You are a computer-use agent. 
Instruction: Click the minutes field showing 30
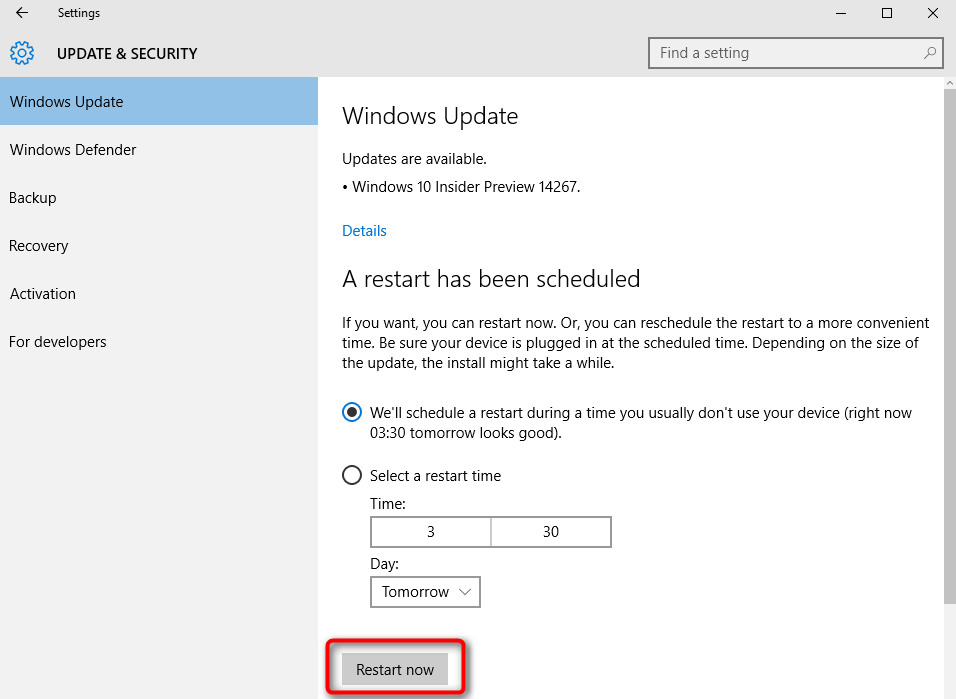click(x=551, y=532)
